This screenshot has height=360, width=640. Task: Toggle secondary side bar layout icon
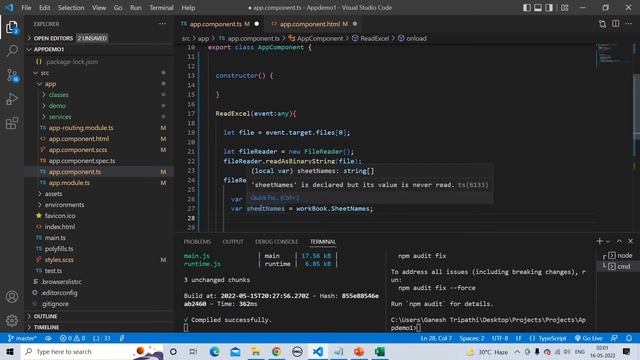tap(549, 8)
